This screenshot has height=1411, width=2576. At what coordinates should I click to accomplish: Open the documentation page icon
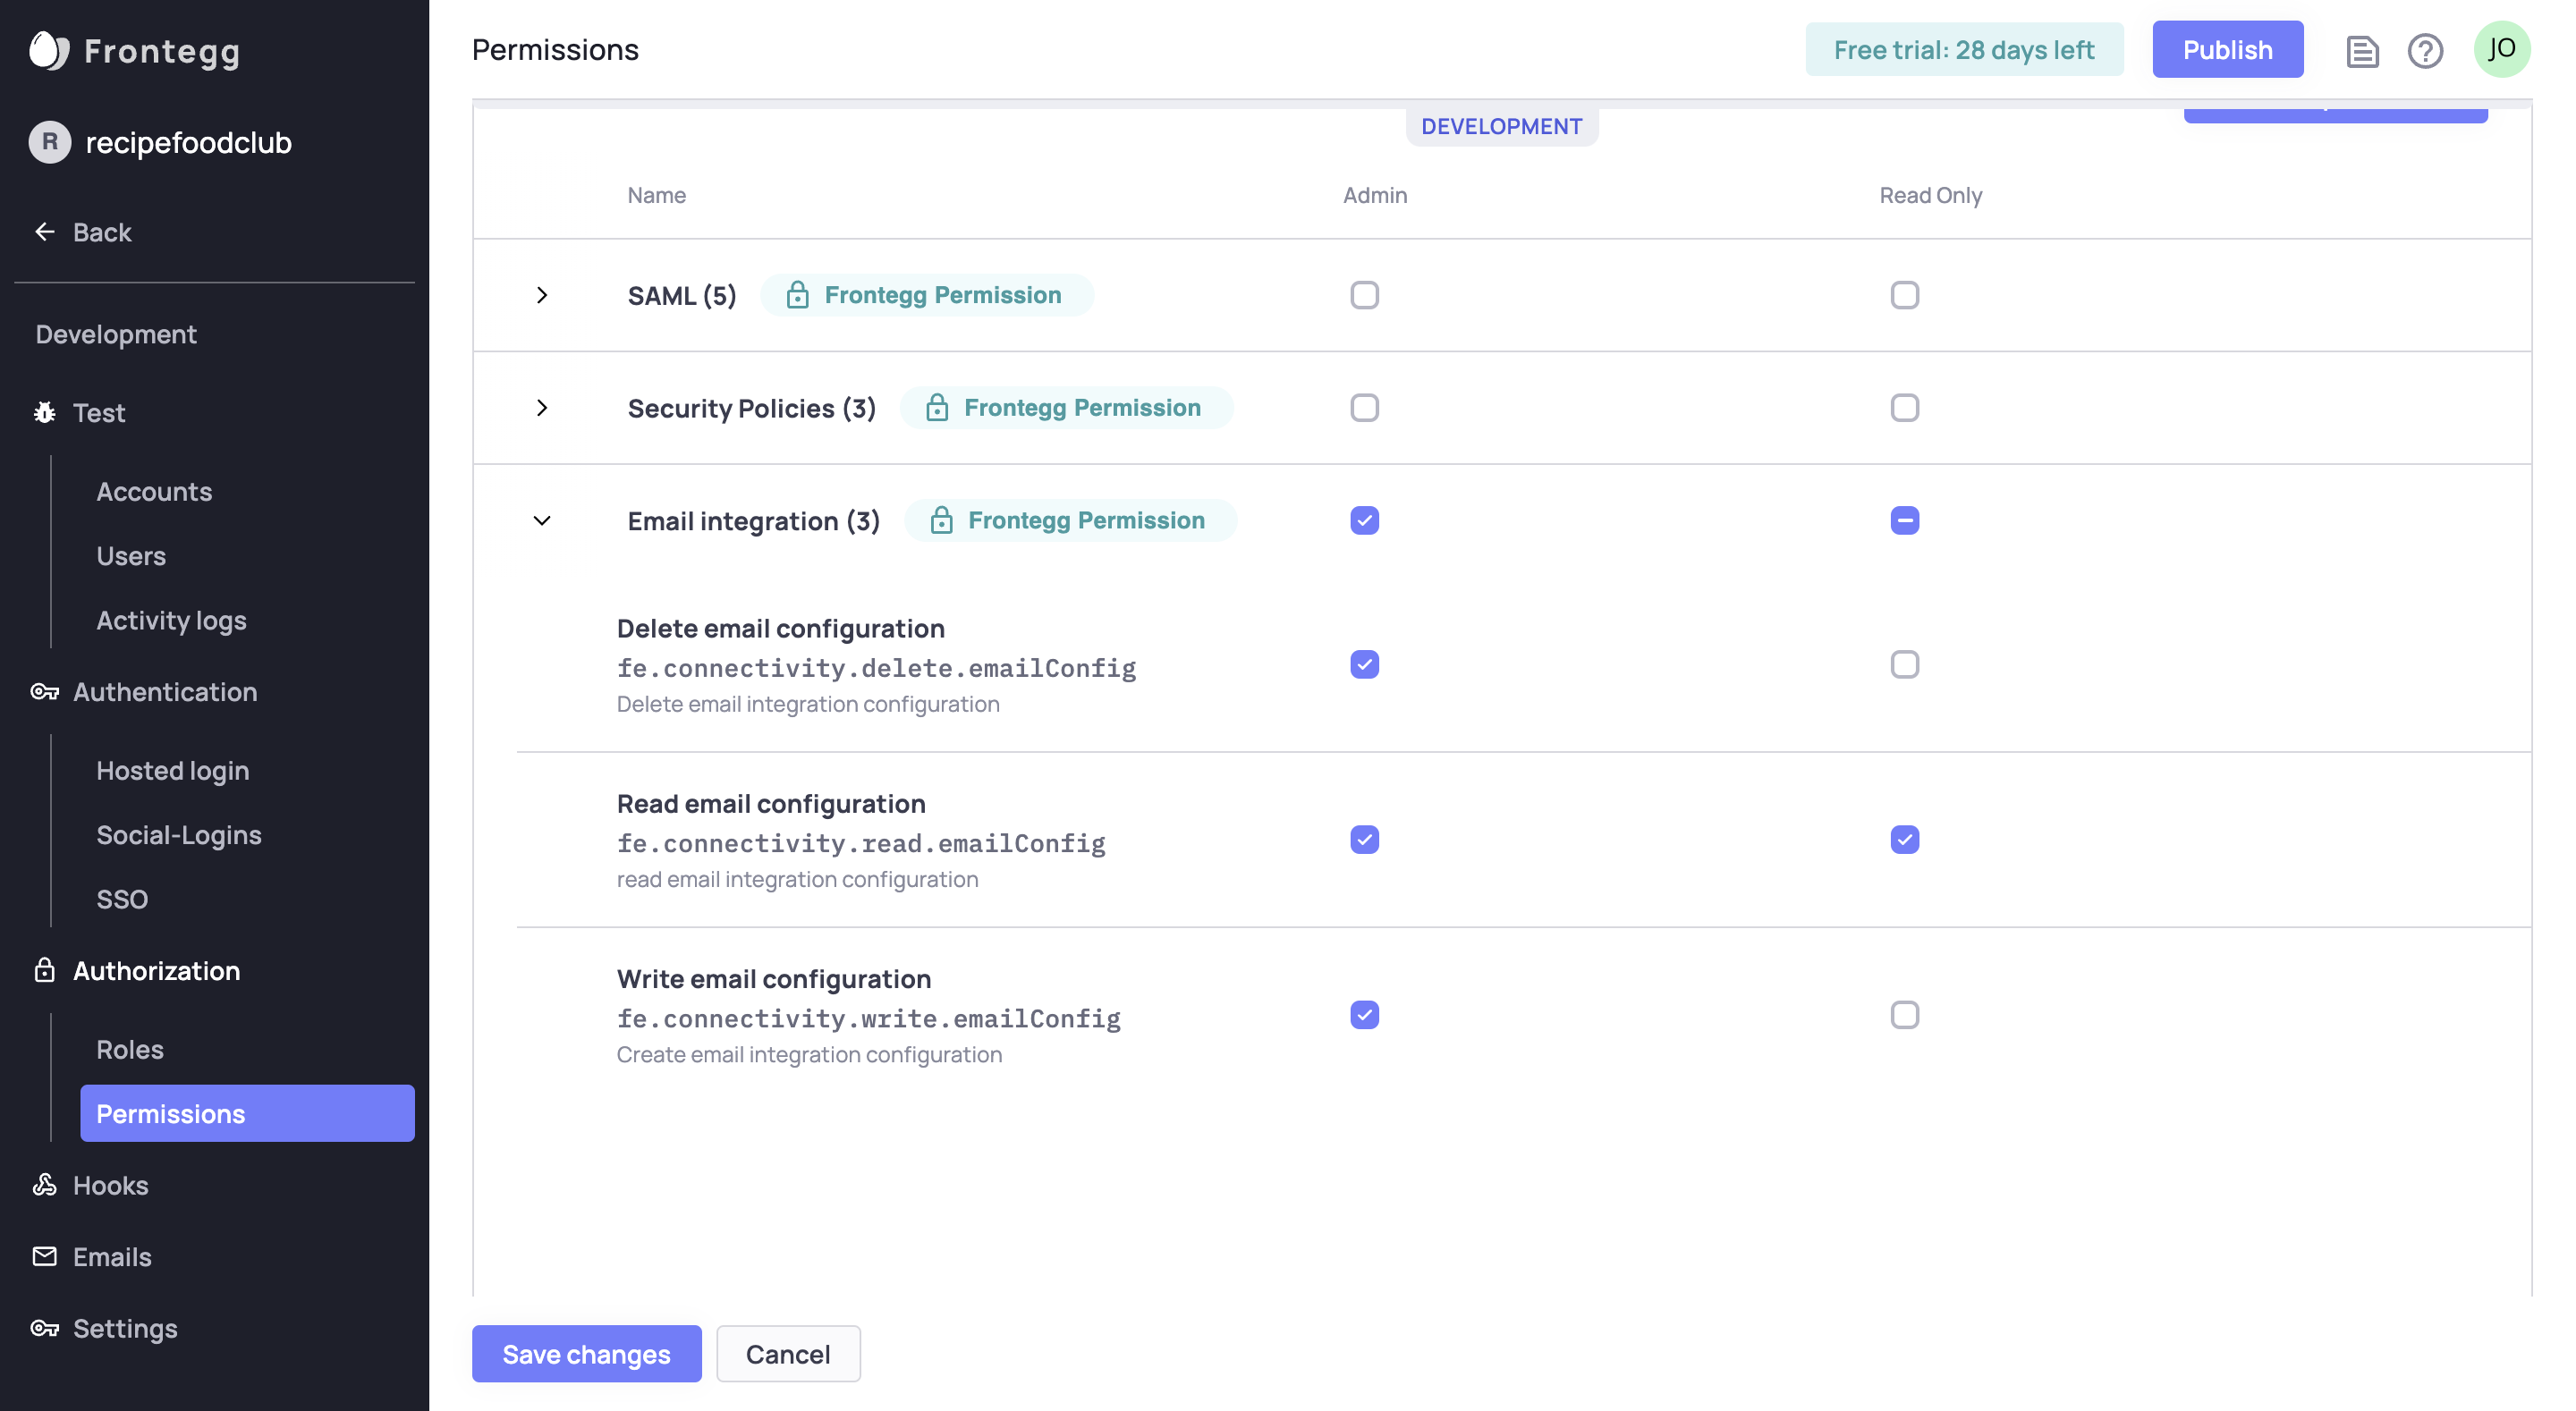[x=2362, y=51]
